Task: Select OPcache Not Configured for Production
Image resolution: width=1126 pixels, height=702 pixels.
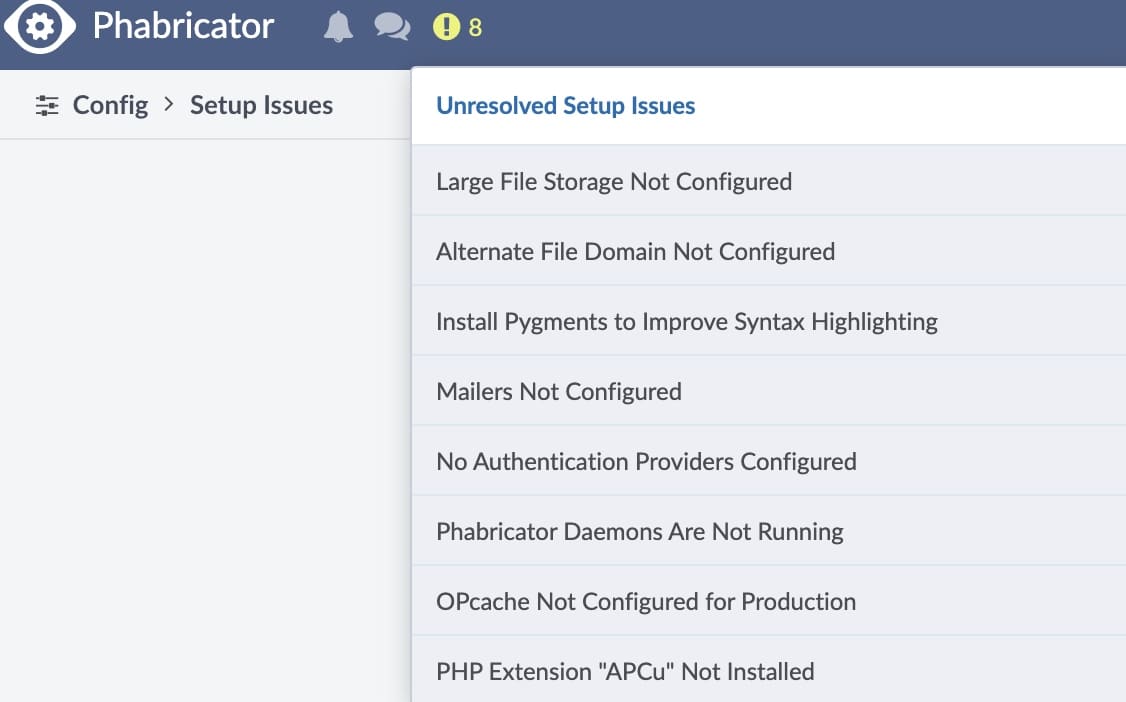Action: click(x=646, y=601)
